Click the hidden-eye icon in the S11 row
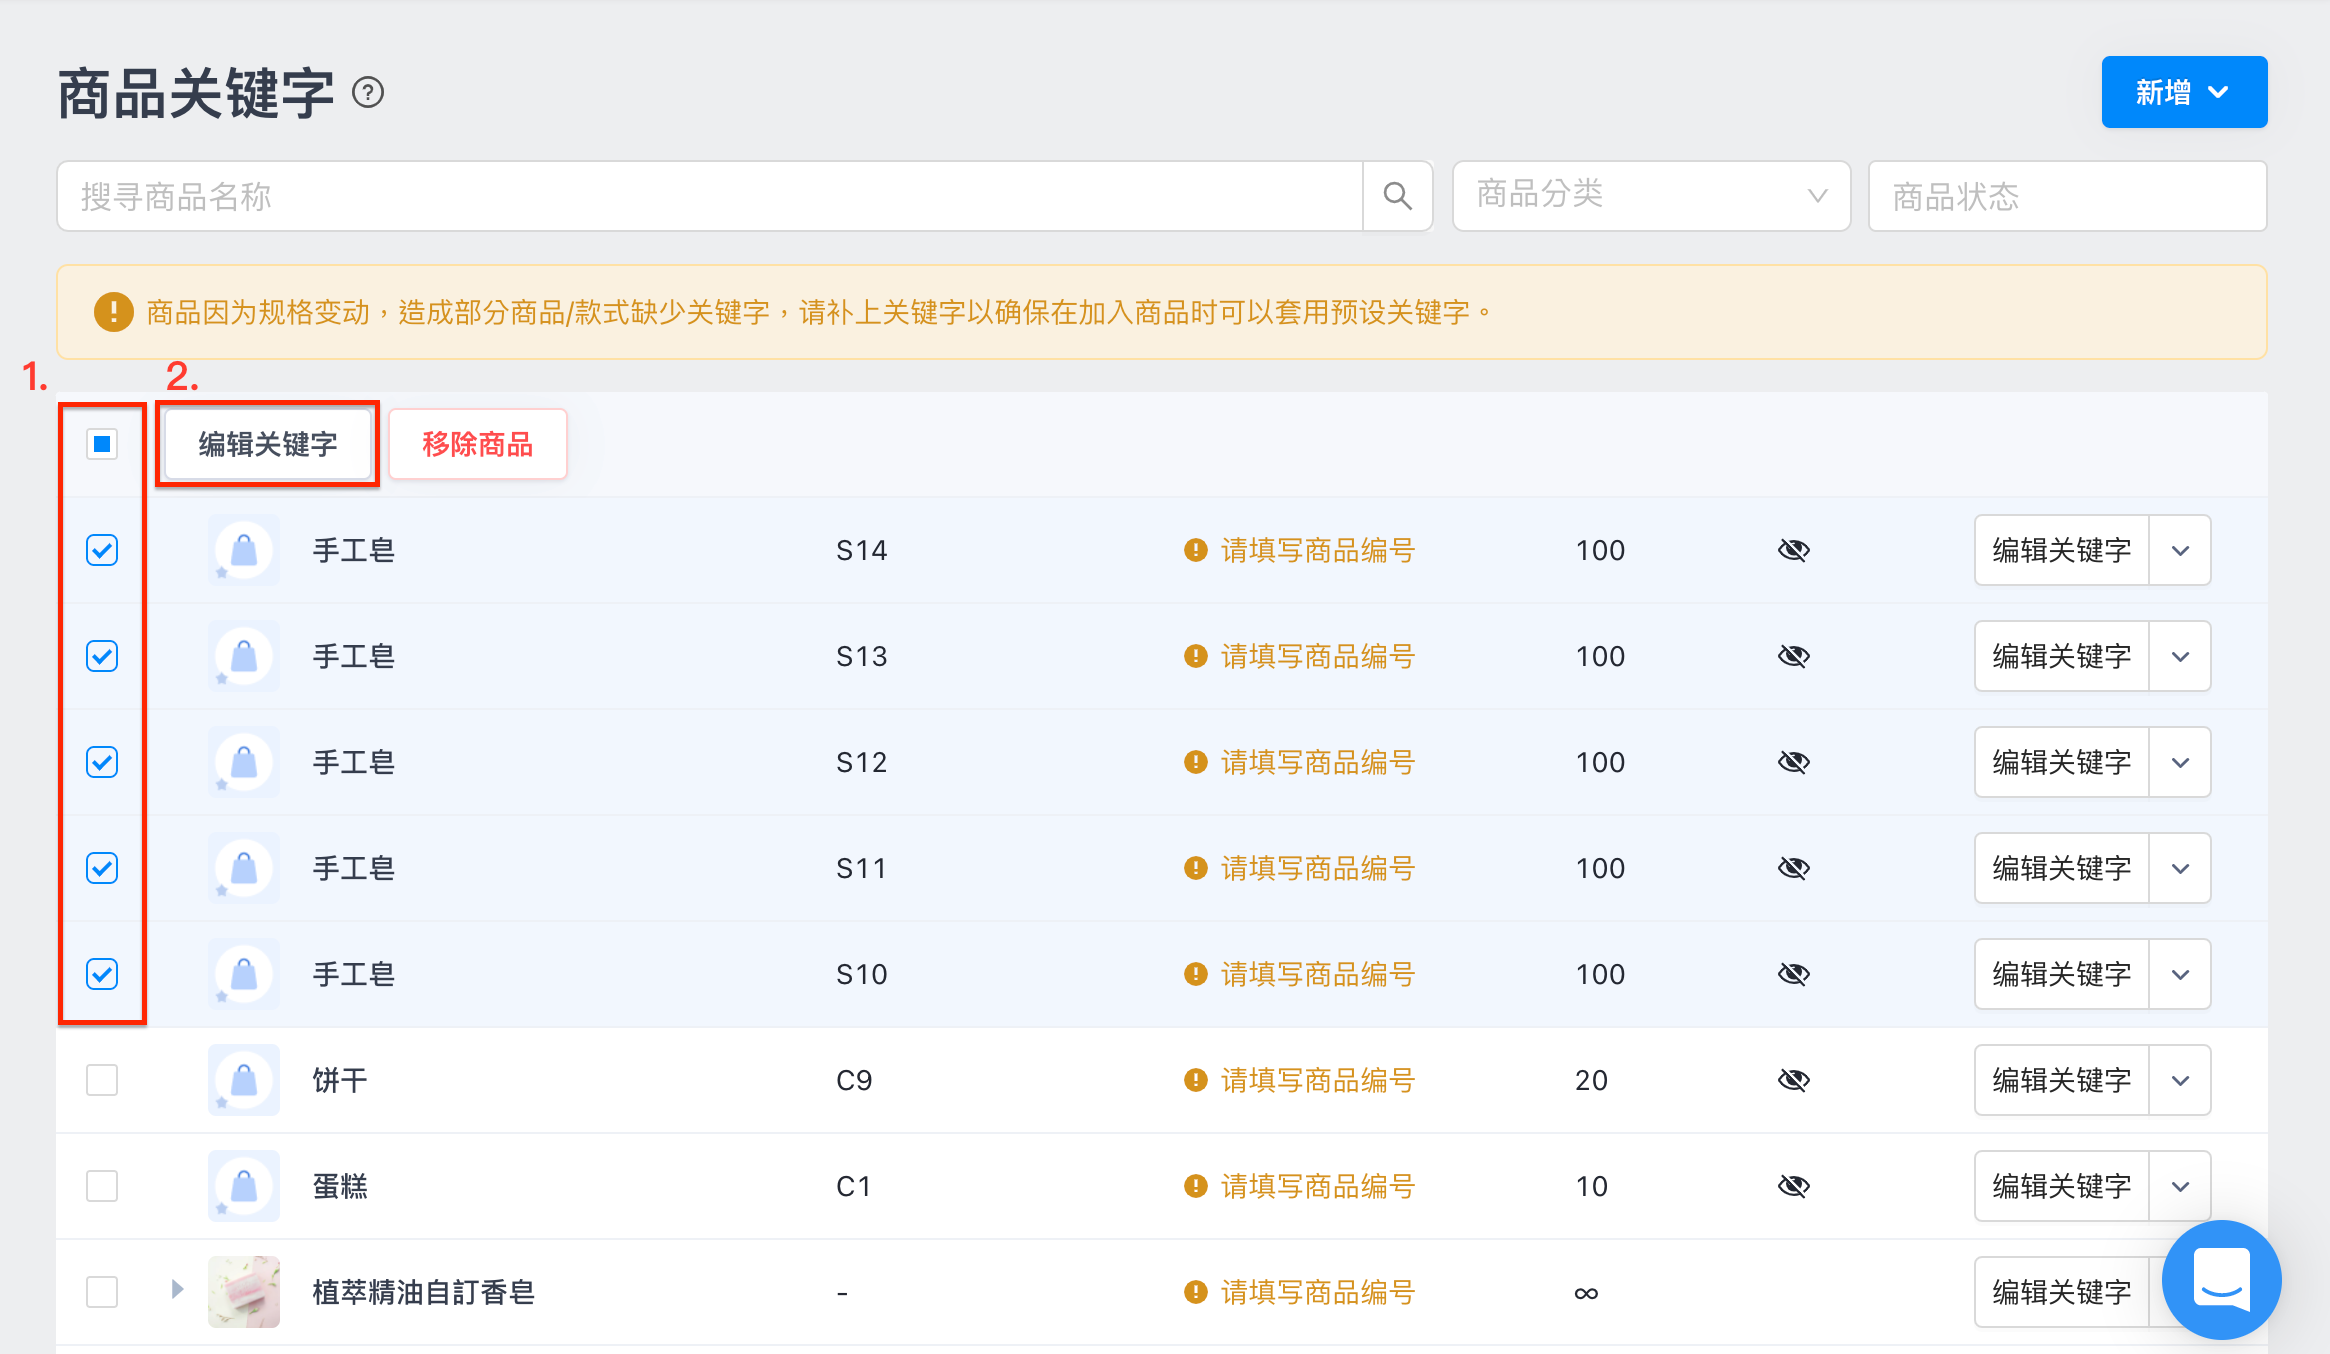The image size is (2330, 1354). [x=1794, y=868]
